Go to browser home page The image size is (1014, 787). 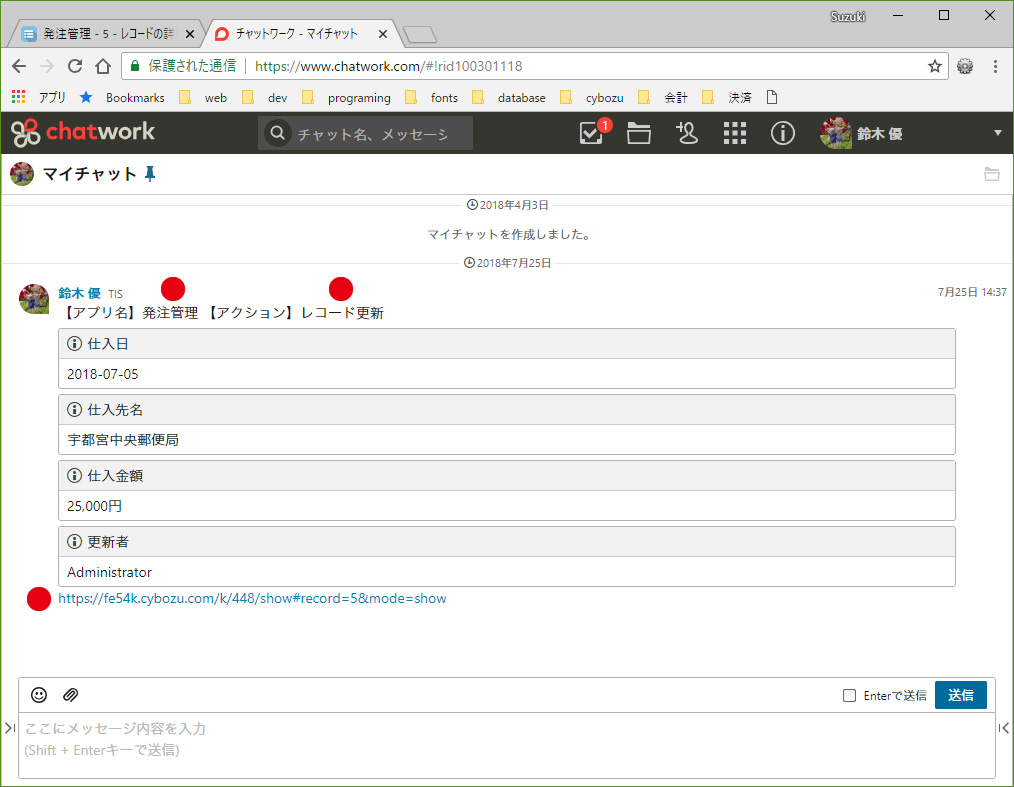pos(103,66)
